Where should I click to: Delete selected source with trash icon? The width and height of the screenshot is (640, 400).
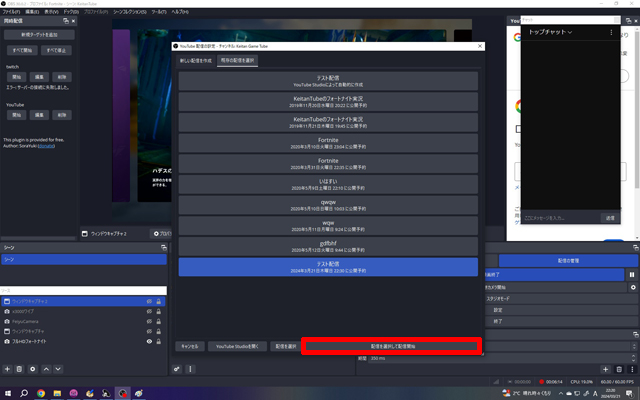pyautogui.click(x=19, y=369)
